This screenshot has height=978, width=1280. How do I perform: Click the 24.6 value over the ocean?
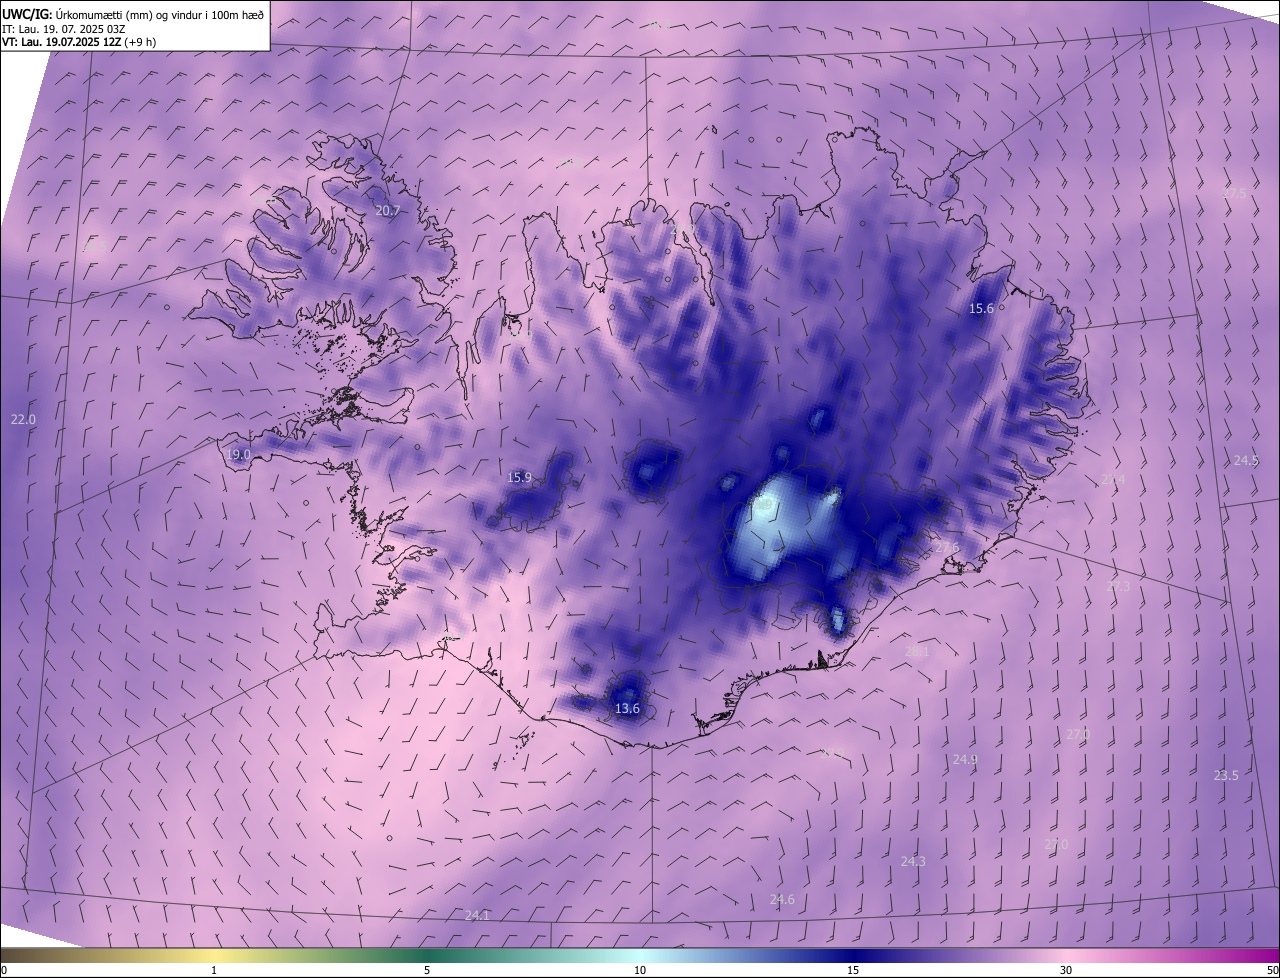tap(782, 900)
